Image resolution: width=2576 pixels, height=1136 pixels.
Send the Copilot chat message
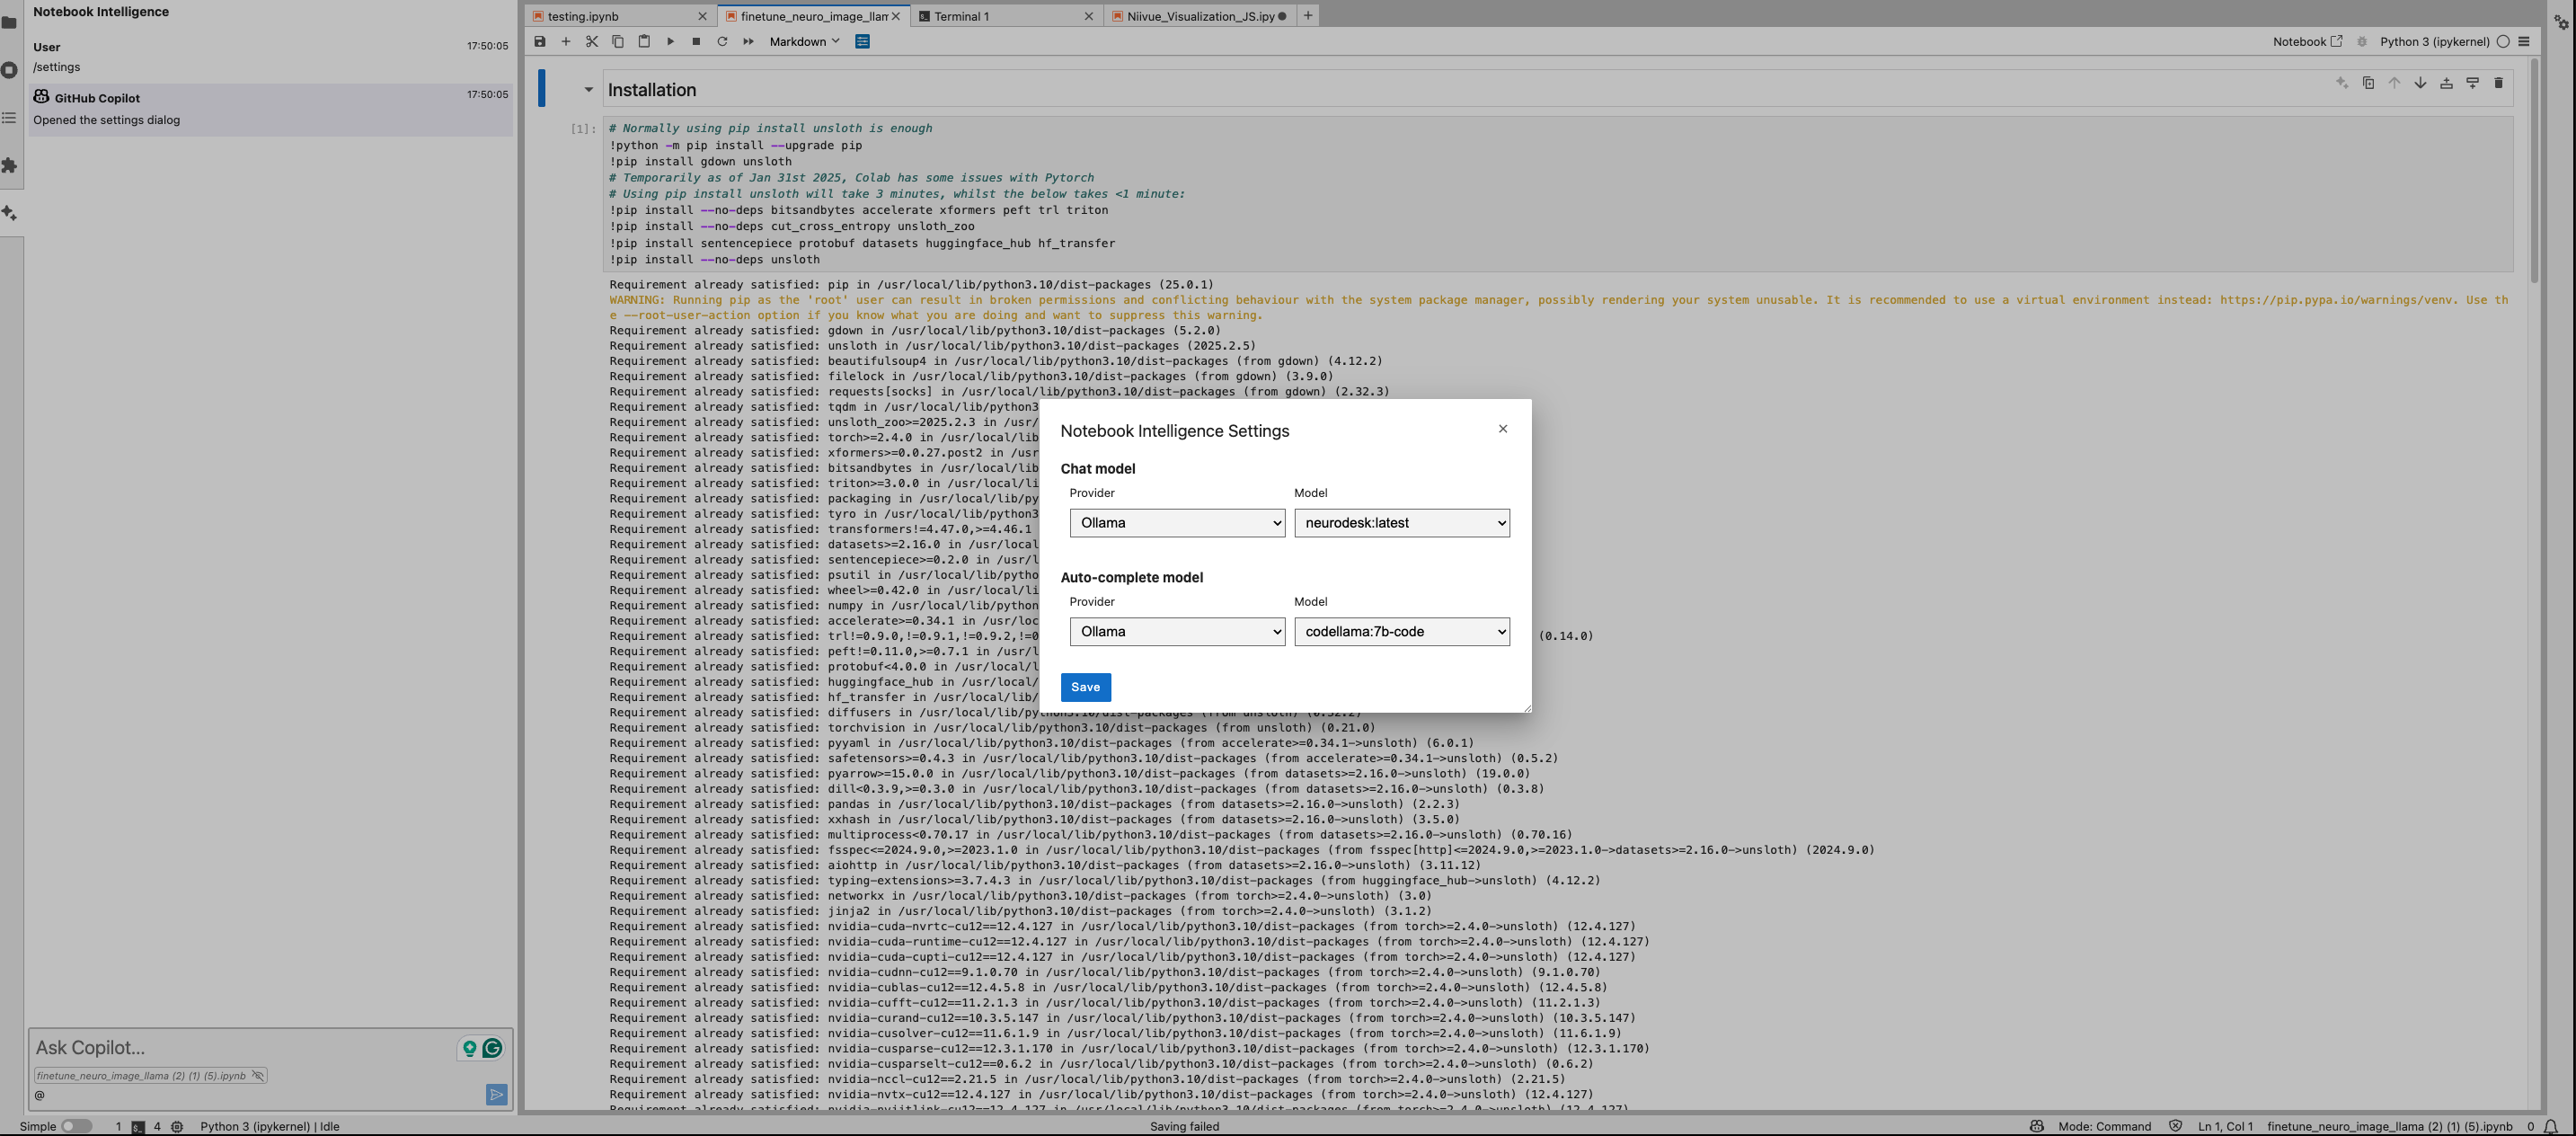pos(496,1095)
